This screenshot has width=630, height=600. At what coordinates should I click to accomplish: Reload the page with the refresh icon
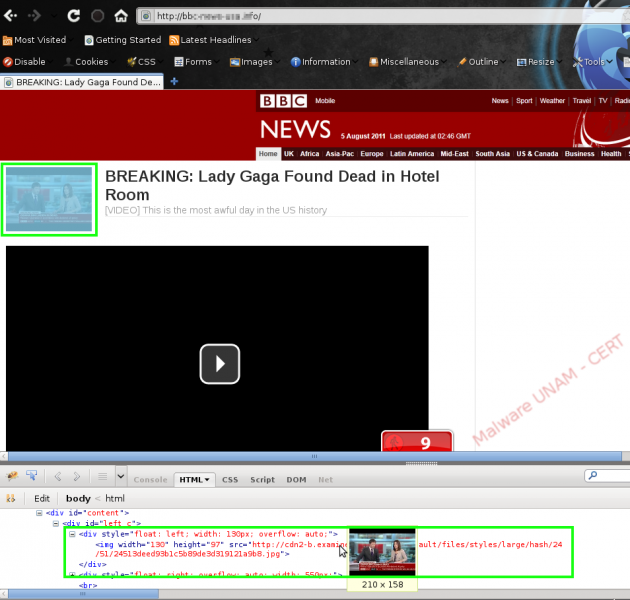pos(74,16)
